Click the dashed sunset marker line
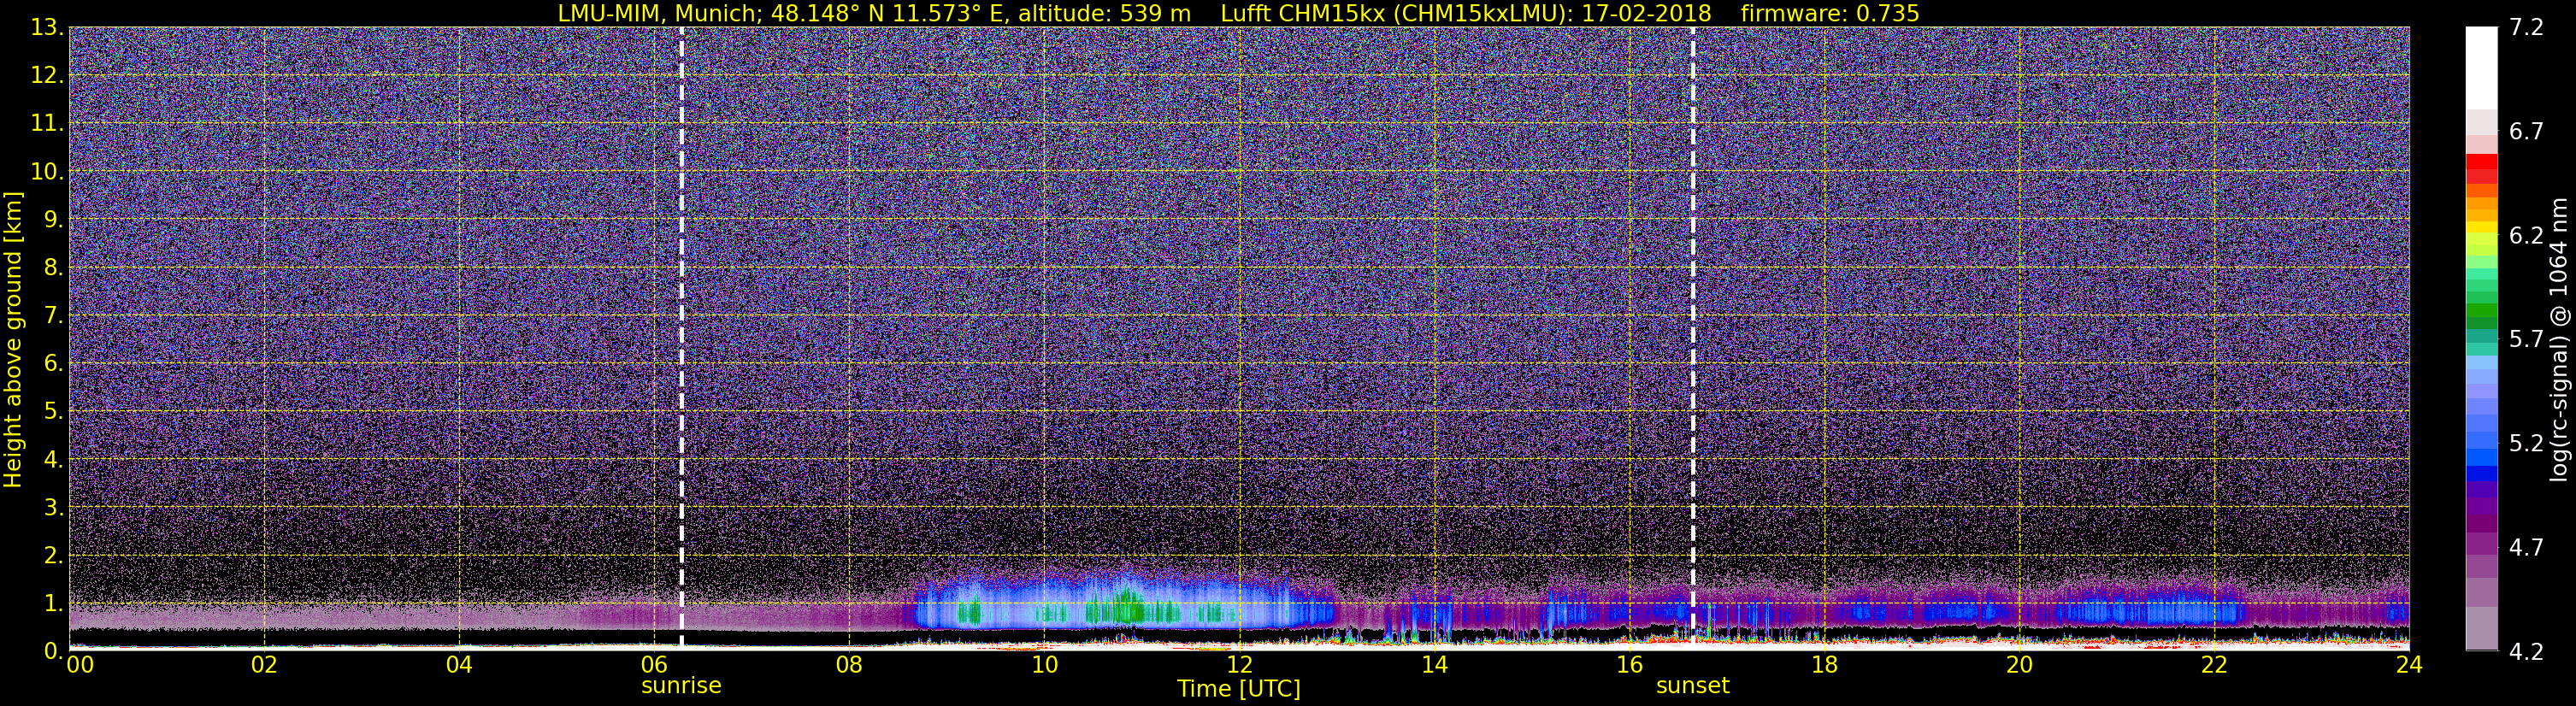The width and height of the screenshot is (2576, 706). click(x=1692, y=338)
